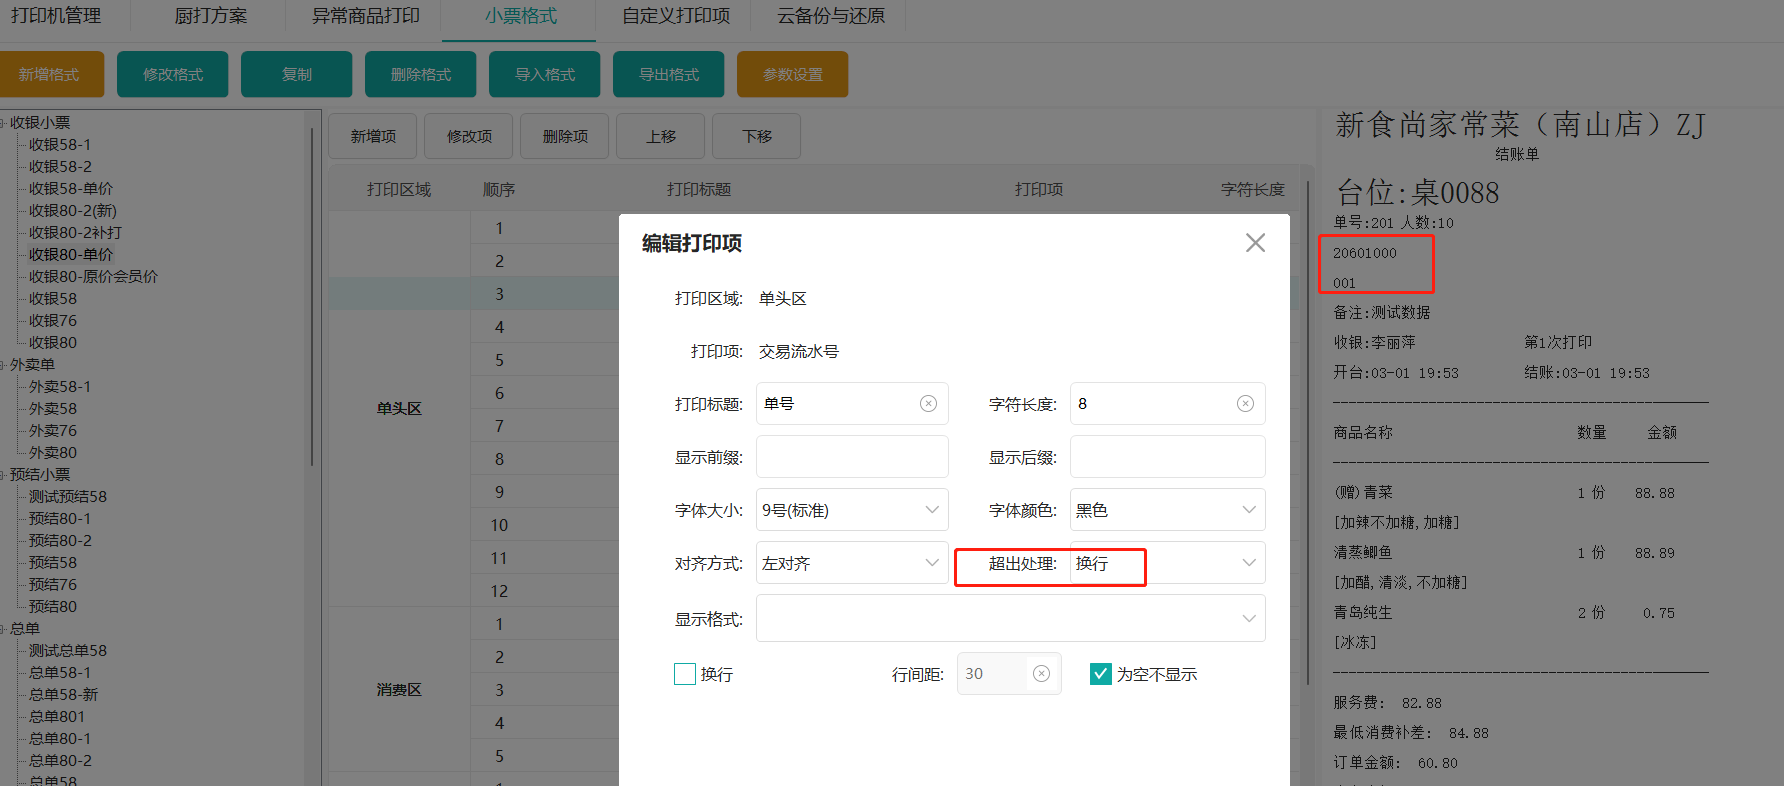Click the 修改项 button
1784x786 pixels.
(x=469, y=136)
